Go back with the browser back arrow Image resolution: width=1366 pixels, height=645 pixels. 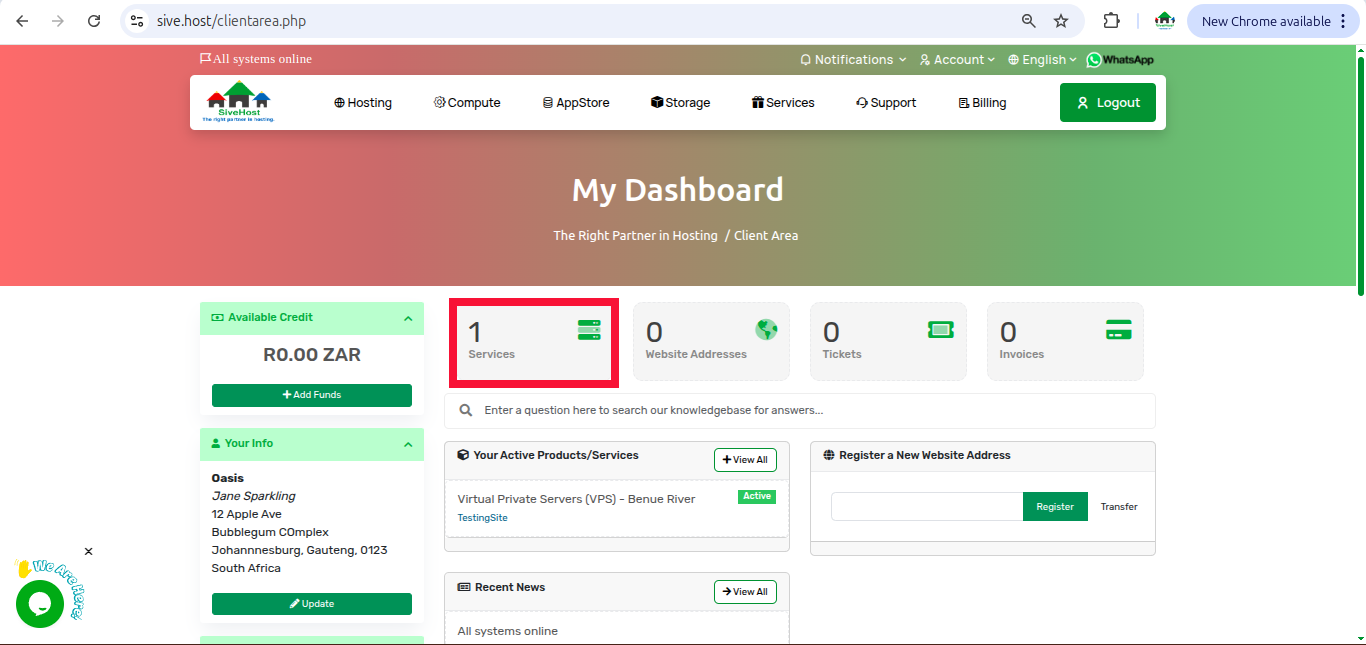pos(22,21)
